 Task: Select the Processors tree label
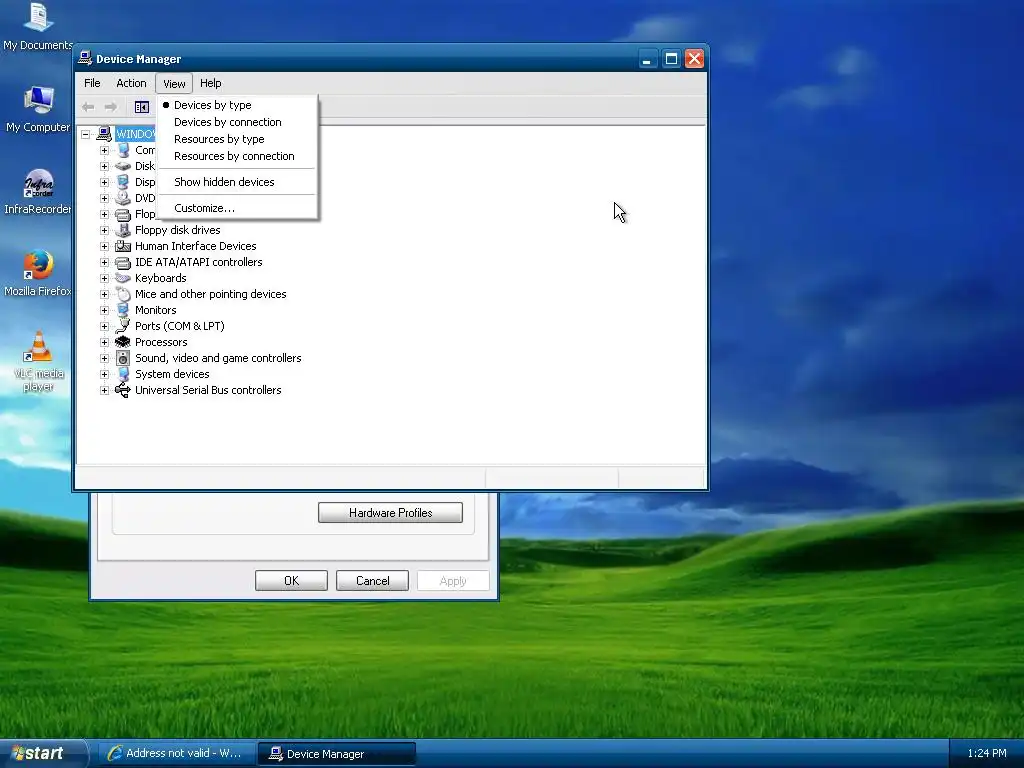coord(161,342)
